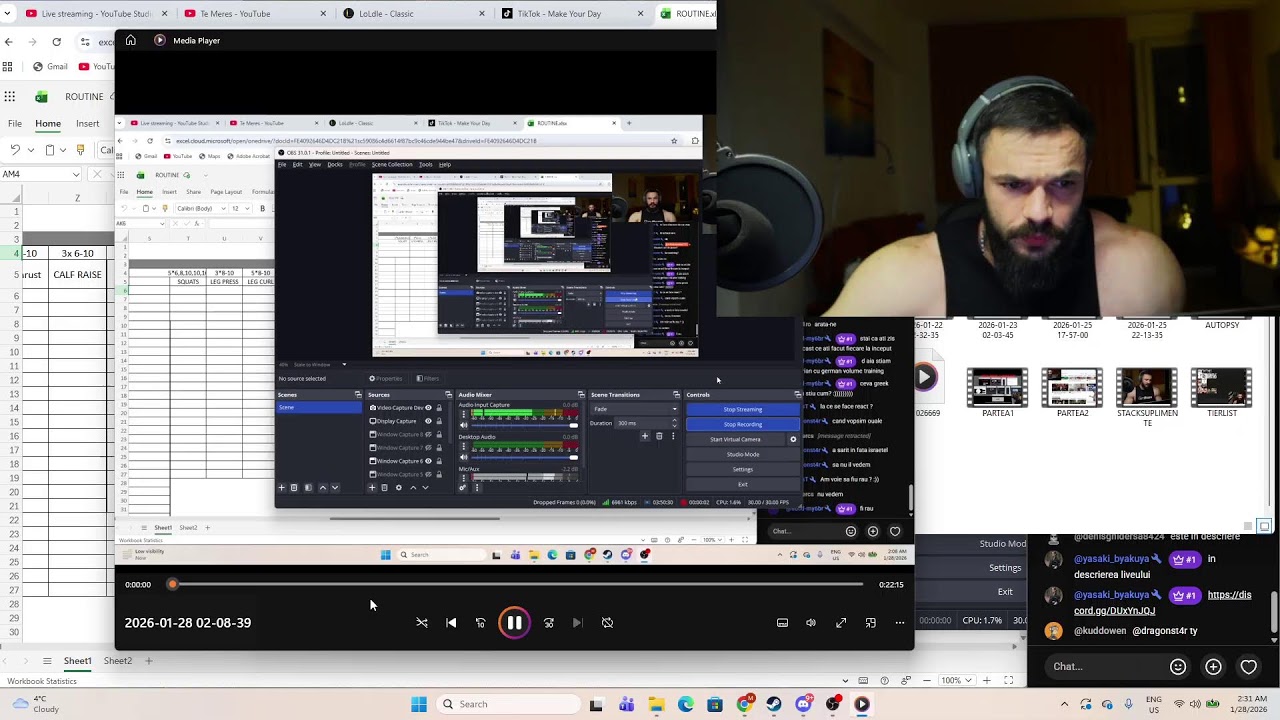Close the Te Meres - YouTube tab

(x=323, y=14)
